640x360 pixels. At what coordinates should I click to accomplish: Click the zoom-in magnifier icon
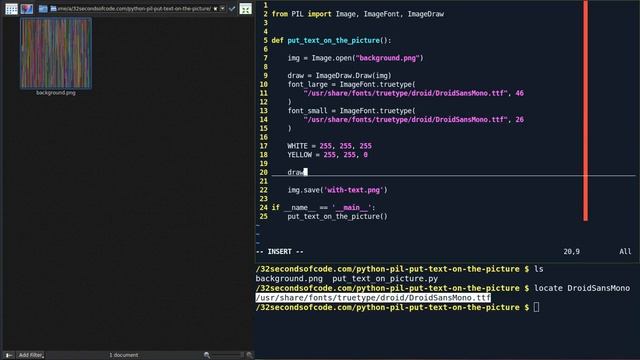249,355
